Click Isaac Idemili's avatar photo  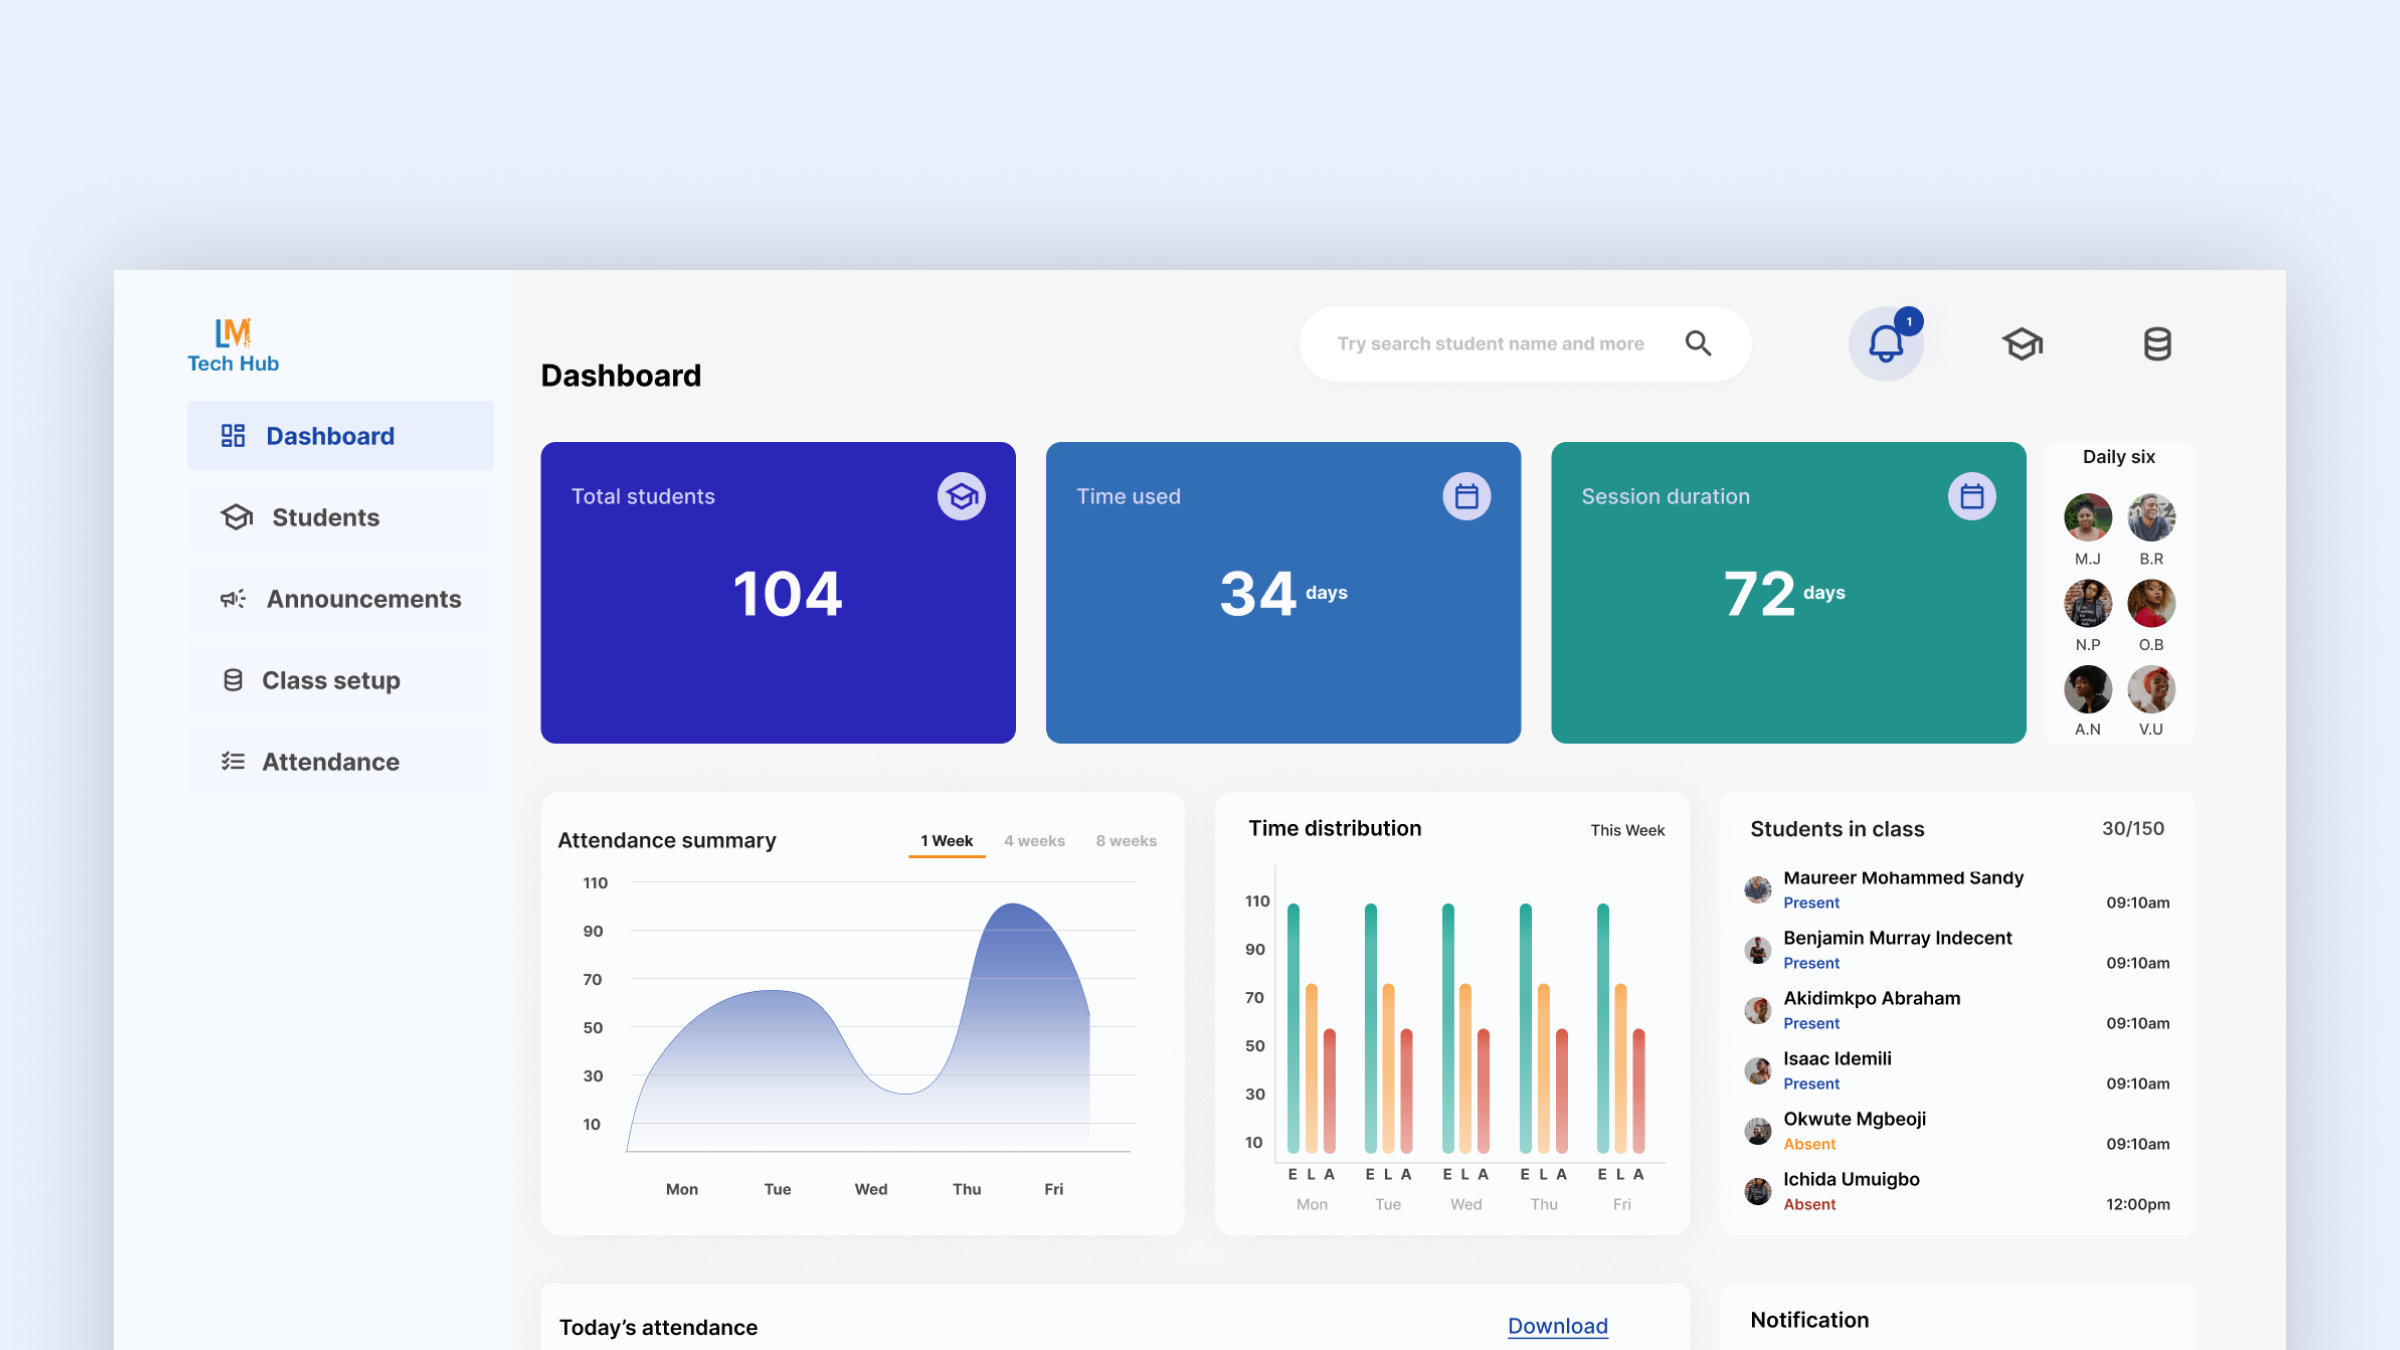[x=1758, y=1070]
